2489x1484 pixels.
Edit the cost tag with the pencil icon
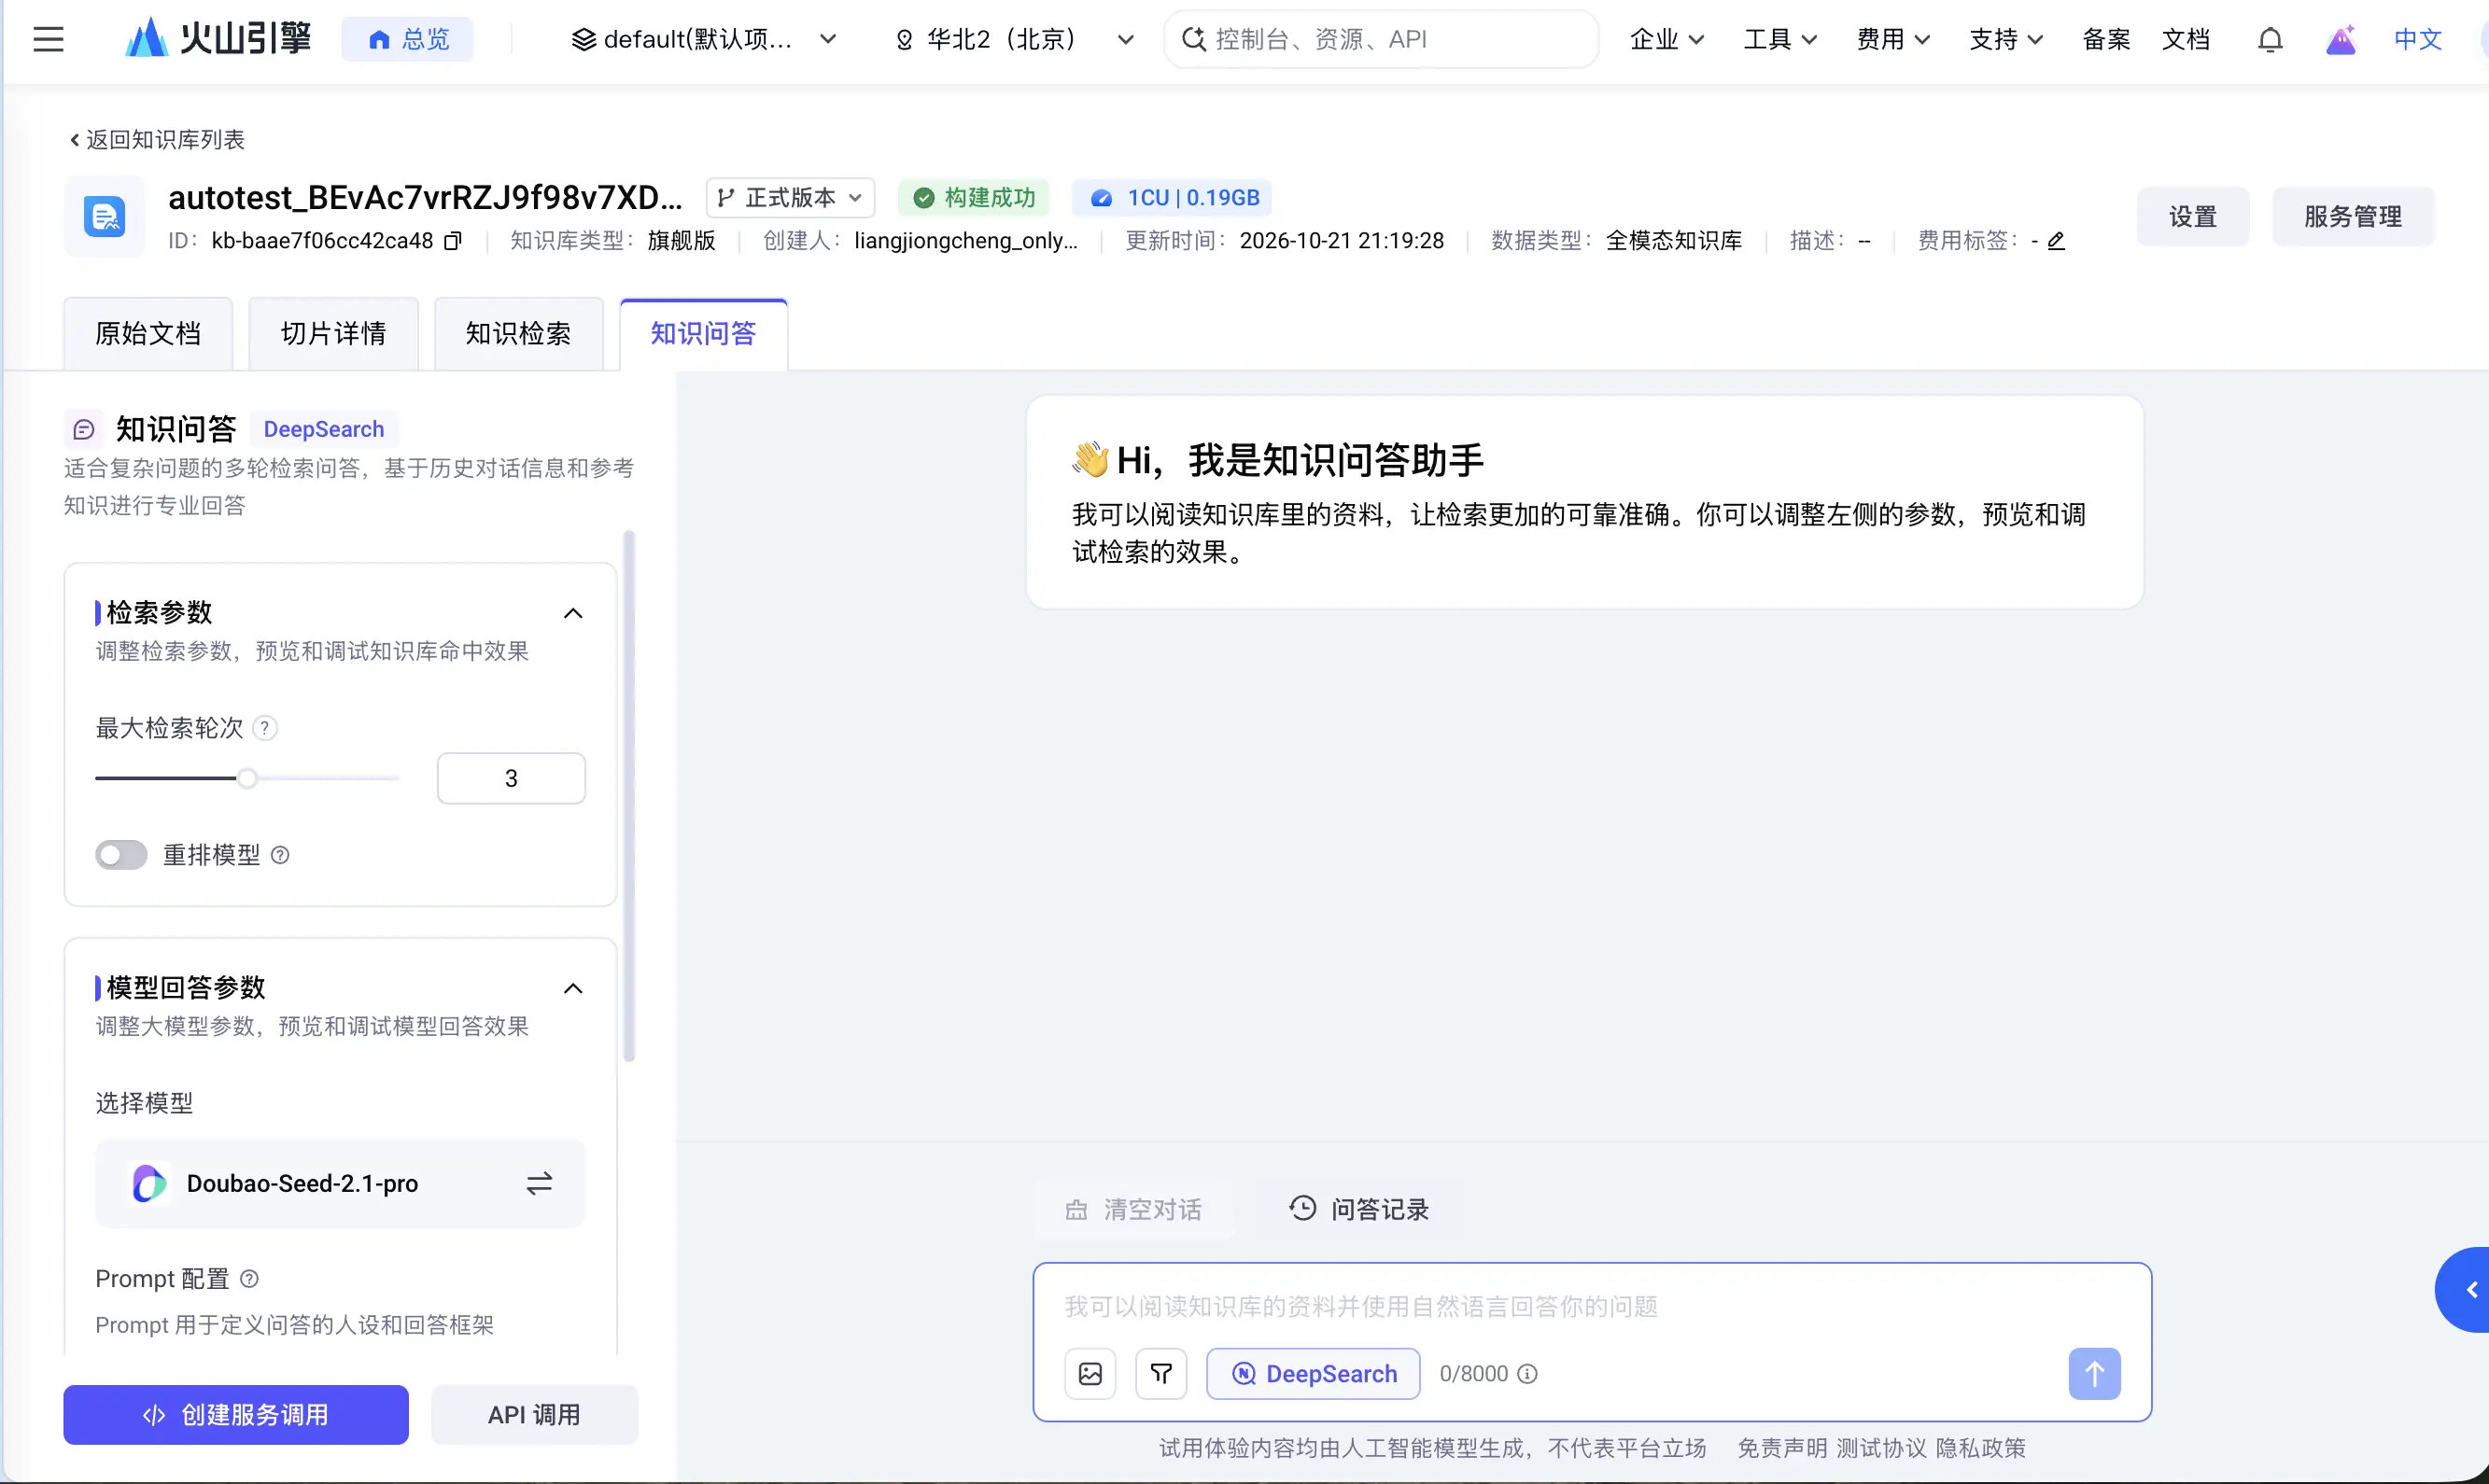[2056, 241]
